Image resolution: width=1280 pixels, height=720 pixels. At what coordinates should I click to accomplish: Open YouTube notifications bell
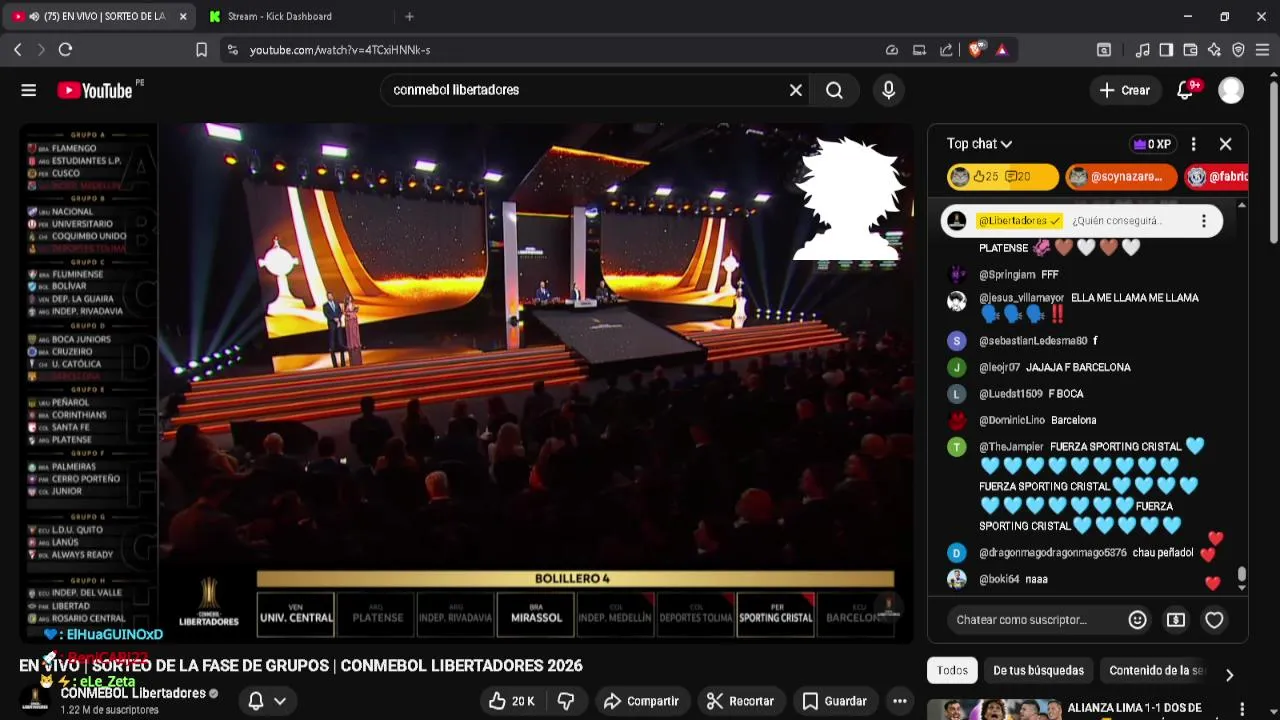pos(1185,90)
